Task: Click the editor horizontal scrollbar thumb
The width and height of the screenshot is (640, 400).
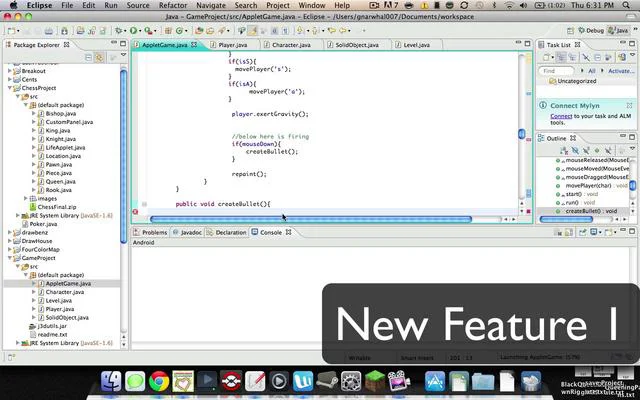Action: [x=311, y=220]
